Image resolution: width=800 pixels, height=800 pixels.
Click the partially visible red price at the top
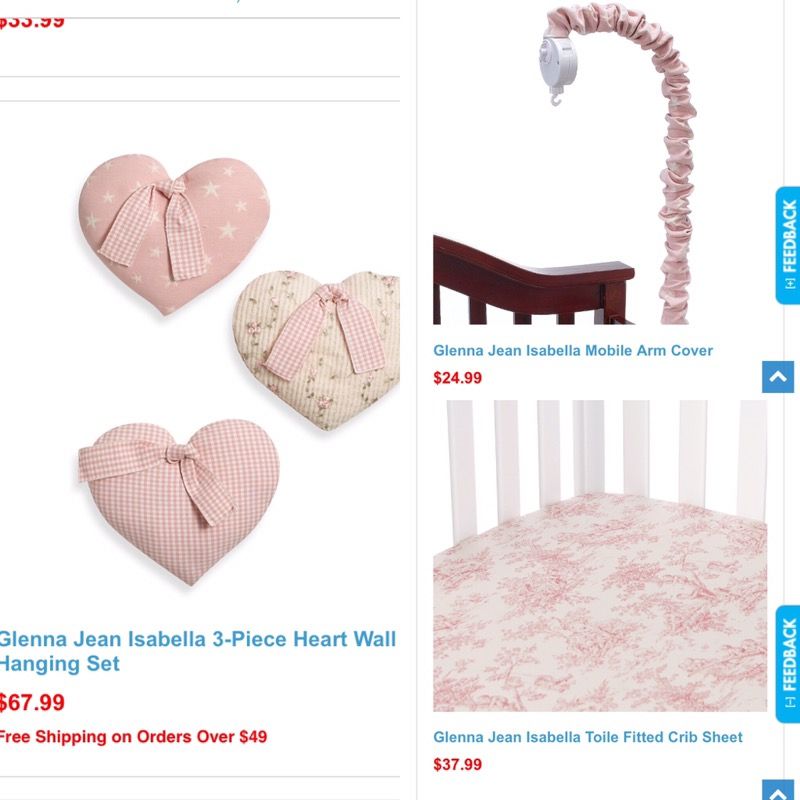click(x=32, y=22)
